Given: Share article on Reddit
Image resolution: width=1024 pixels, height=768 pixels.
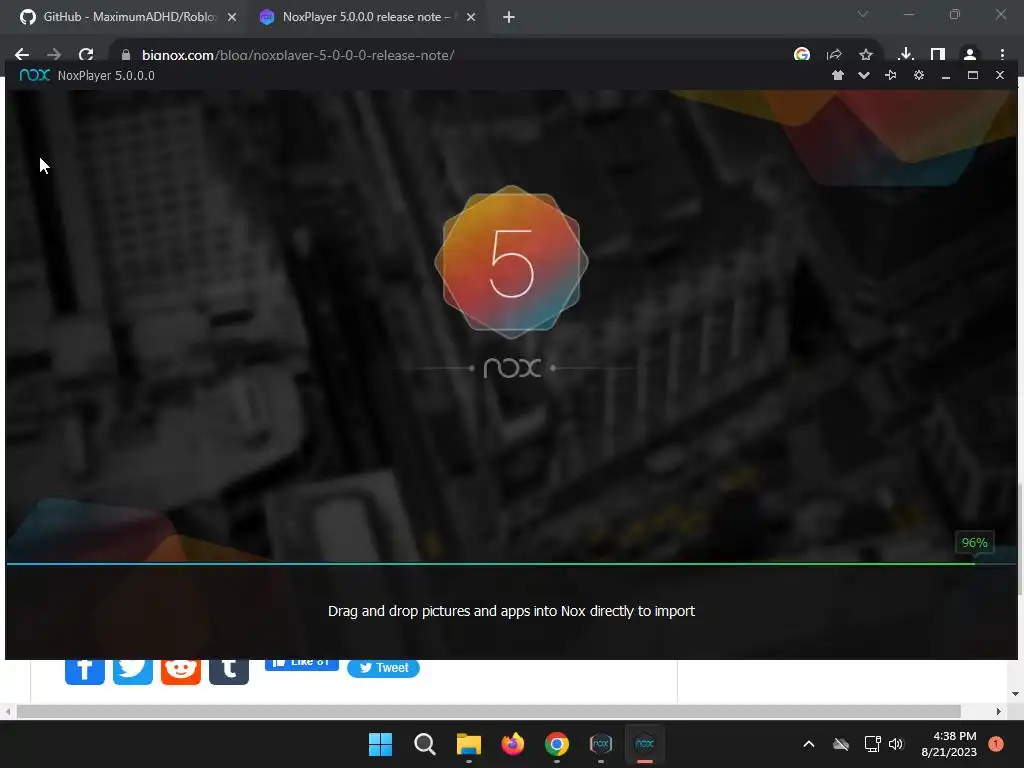Looking at the screenshot, I should tap(181, 671).
